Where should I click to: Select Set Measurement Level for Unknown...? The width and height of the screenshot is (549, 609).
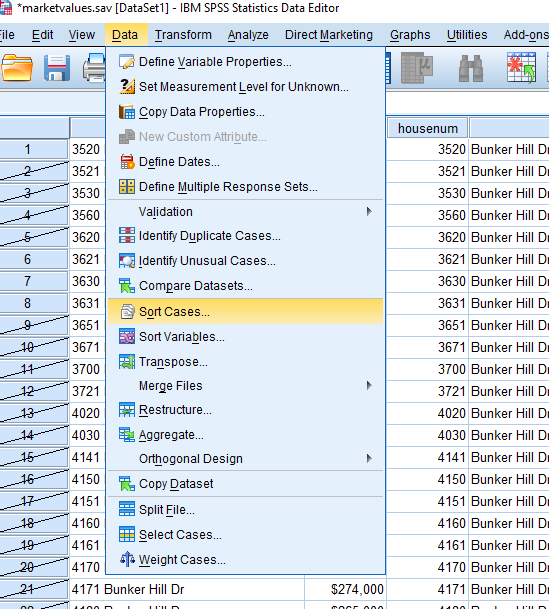245,87
